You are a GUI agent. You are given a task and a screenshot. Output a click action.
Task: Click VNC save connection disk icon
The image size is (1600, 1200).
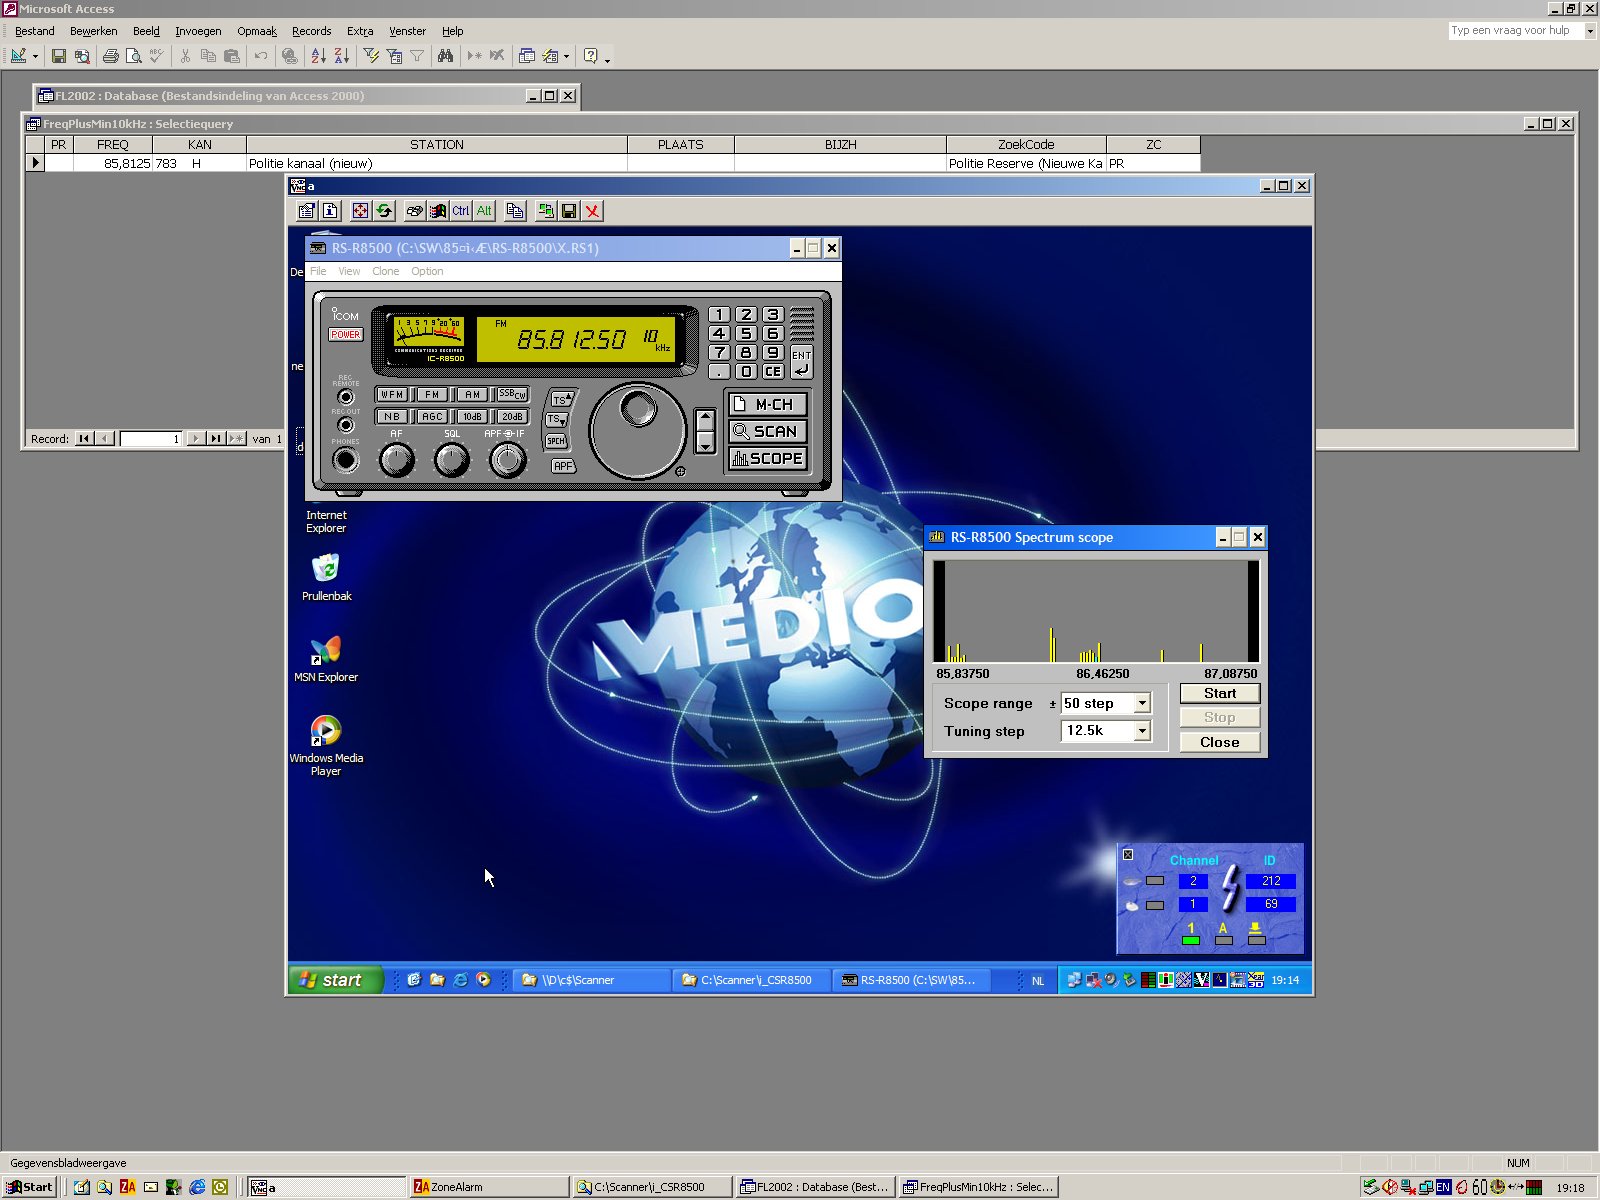click(x=569, y=211)
